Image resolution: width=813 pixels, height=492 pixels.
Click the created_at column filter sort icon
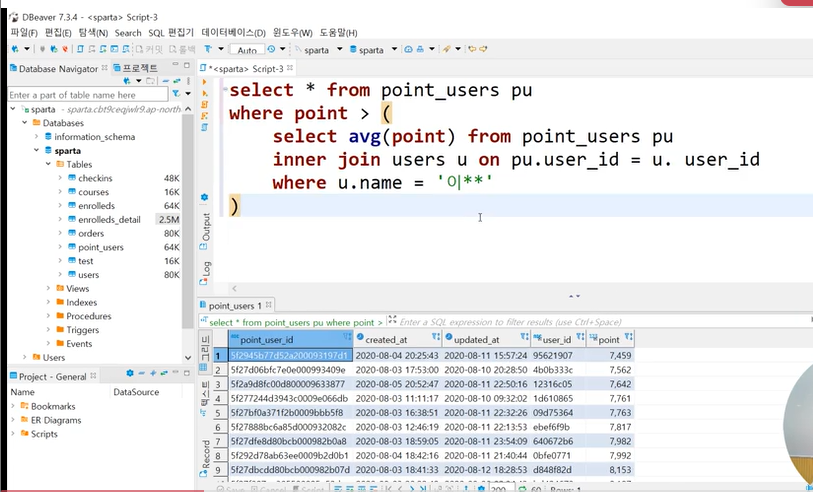click(436, 338)
